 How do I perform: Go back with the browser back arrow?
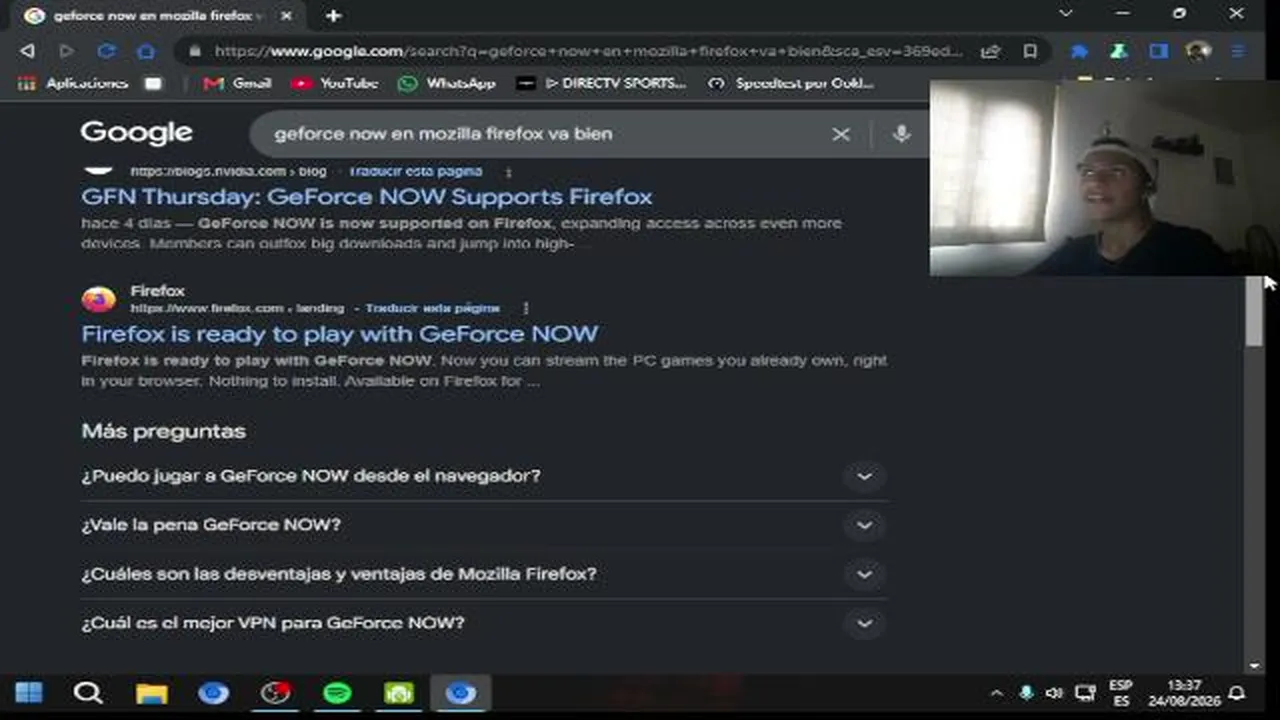[x=27, y=51]
